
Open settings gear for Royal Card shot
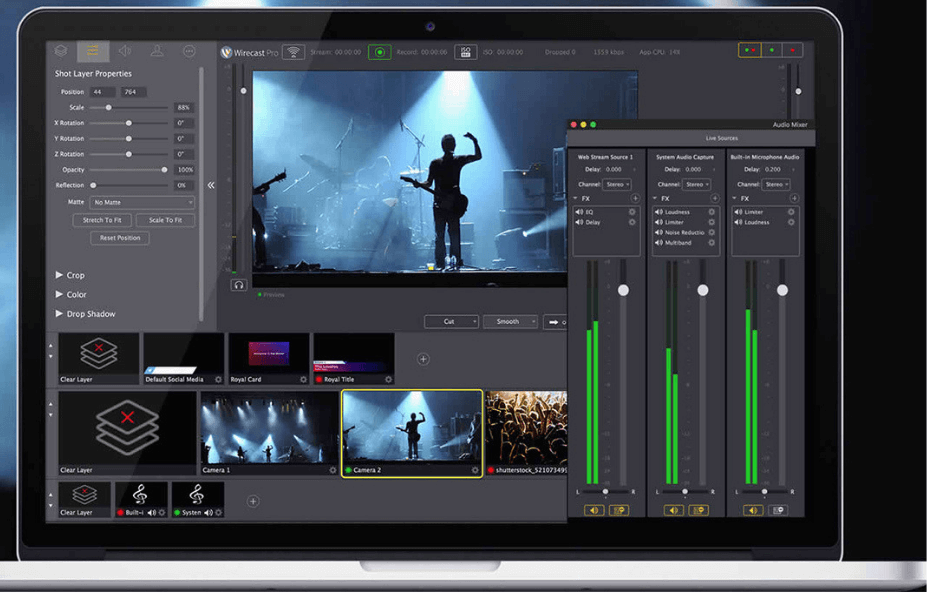(303, 380)
